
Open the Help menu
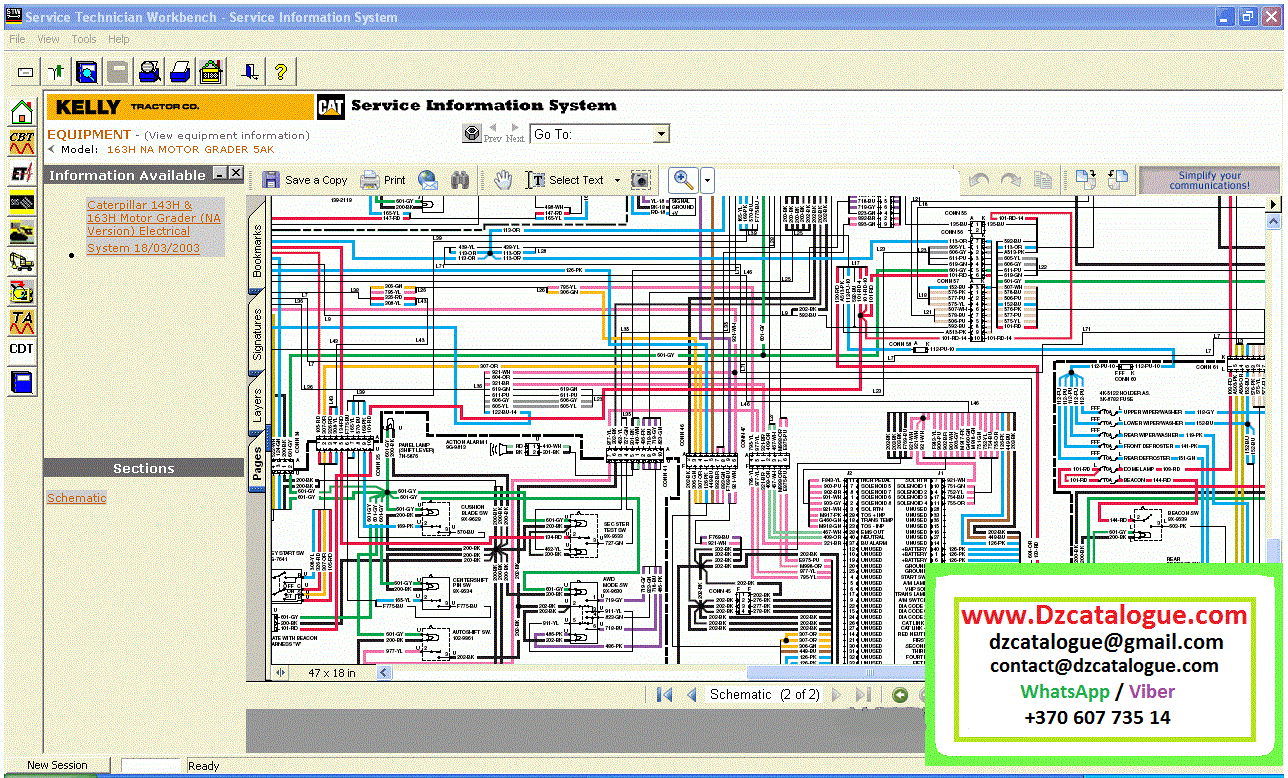119,39
